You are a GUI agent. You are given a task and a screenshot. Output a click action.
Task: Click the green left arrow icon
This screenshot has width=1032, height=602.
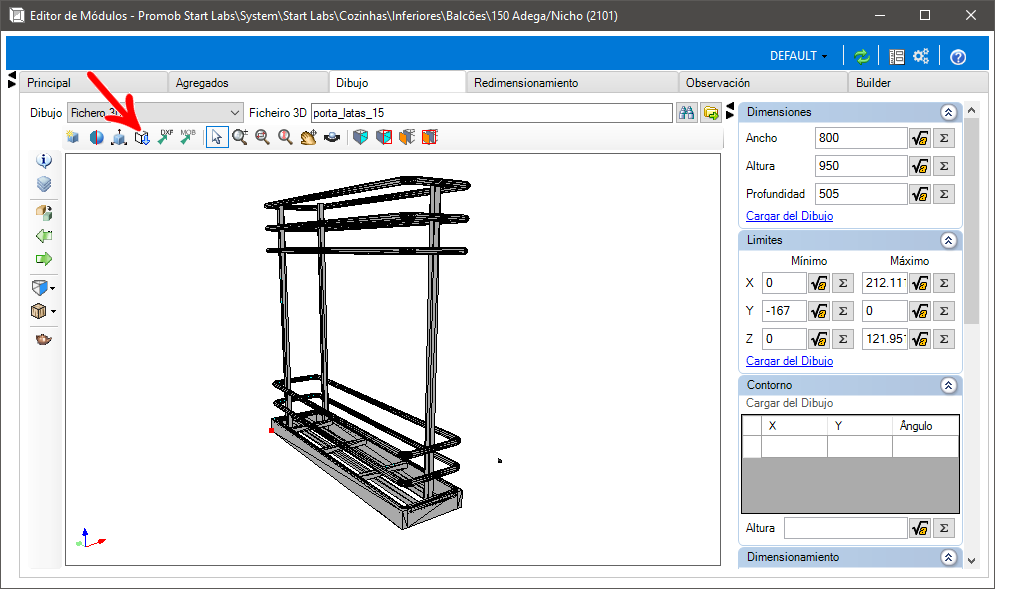point(44,236)
